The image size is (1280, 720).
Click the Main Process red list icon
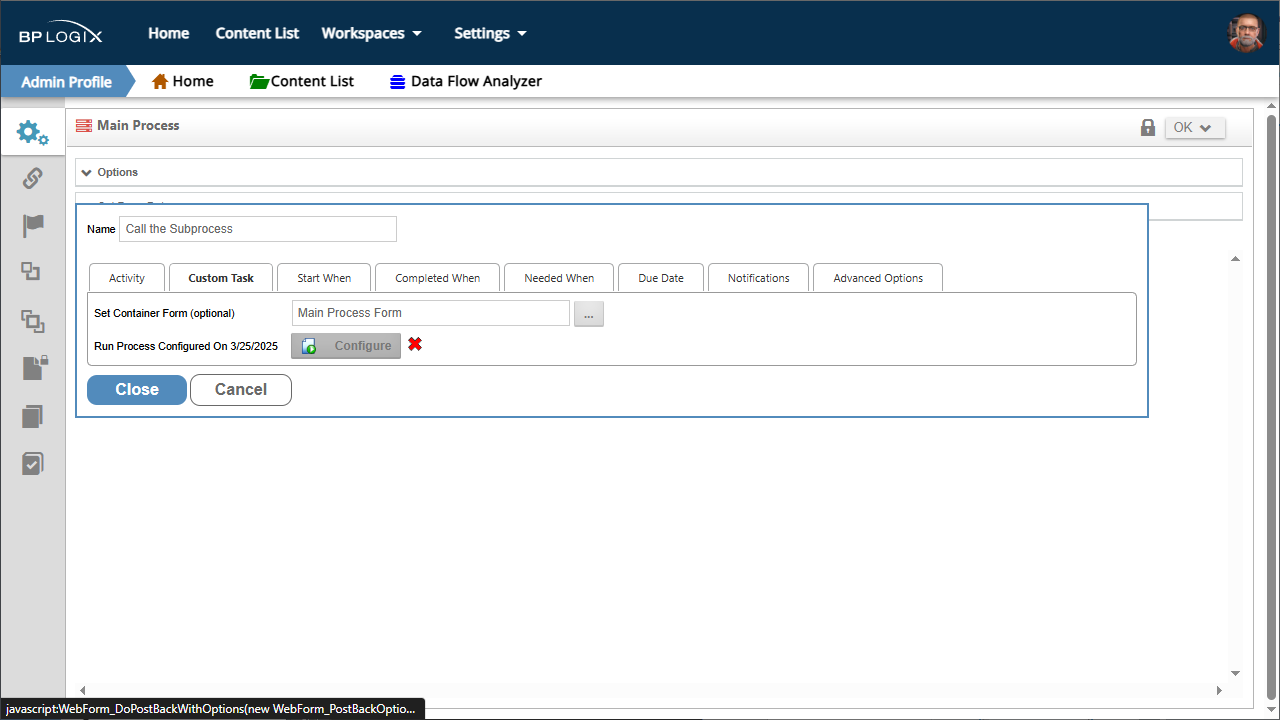pyautogui.click(x=84, y=126)
